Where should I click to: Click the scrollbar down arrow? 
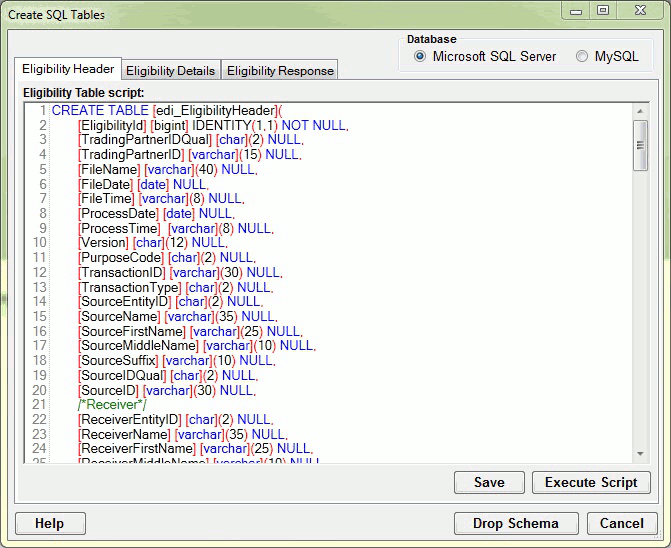click(641, 454)
